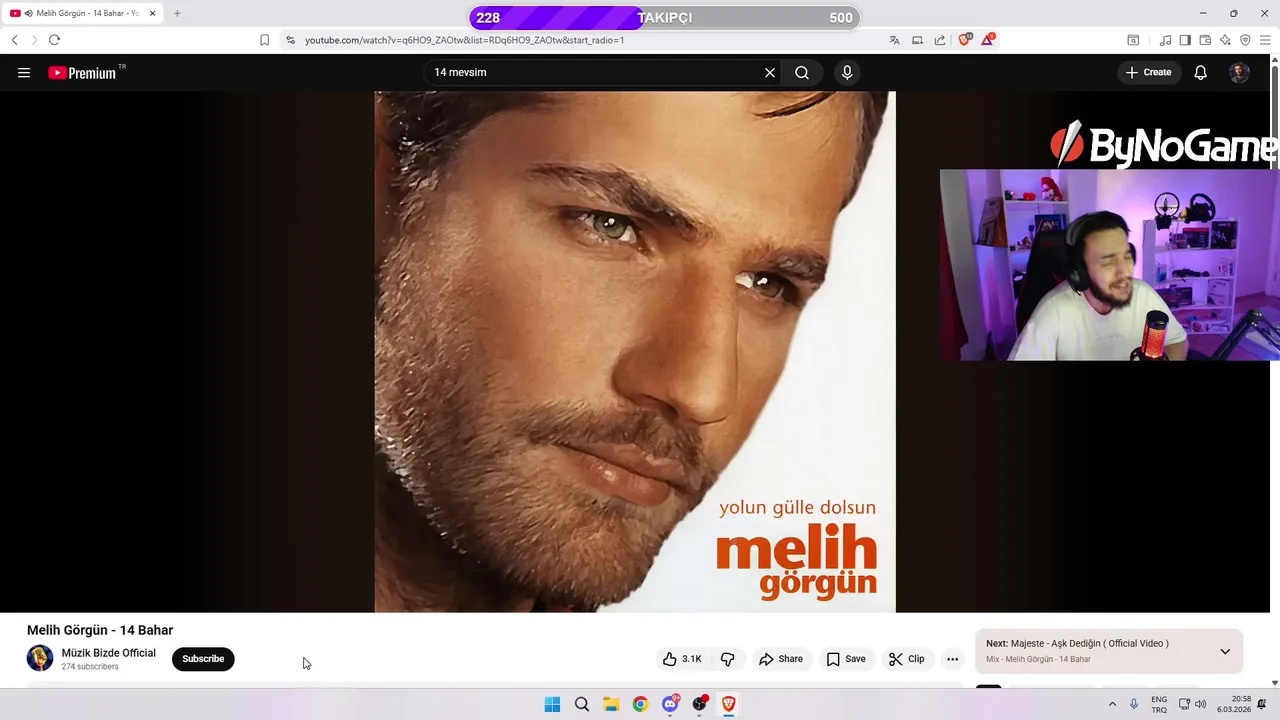The height and width of the screenshot is (720, 1280).
Task: Focus the '14 mevsim' search field
Action: [595, 73]
